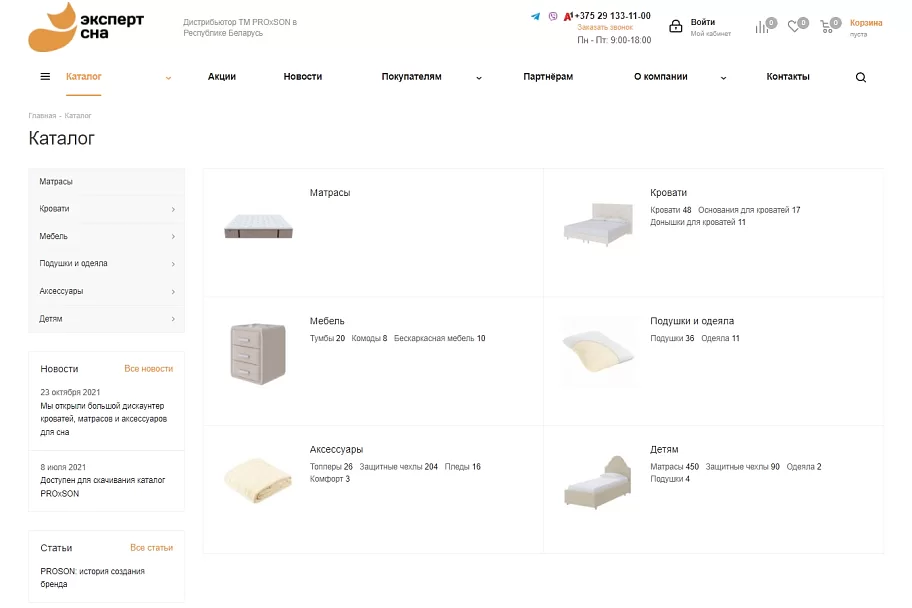The width and height of the screenshot is (912, 608).
Task: Open the product comparison icon
Action: pos(761,27)
